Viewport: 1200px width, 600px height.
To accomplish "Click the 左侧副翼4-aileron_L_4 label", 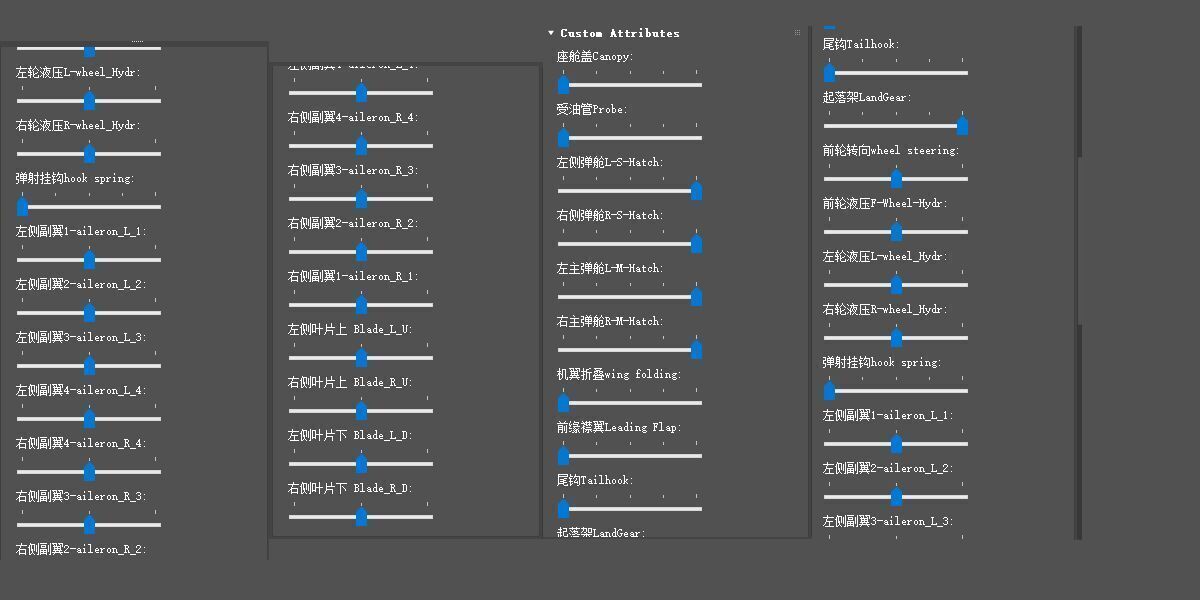I will [x=81, y=391].
